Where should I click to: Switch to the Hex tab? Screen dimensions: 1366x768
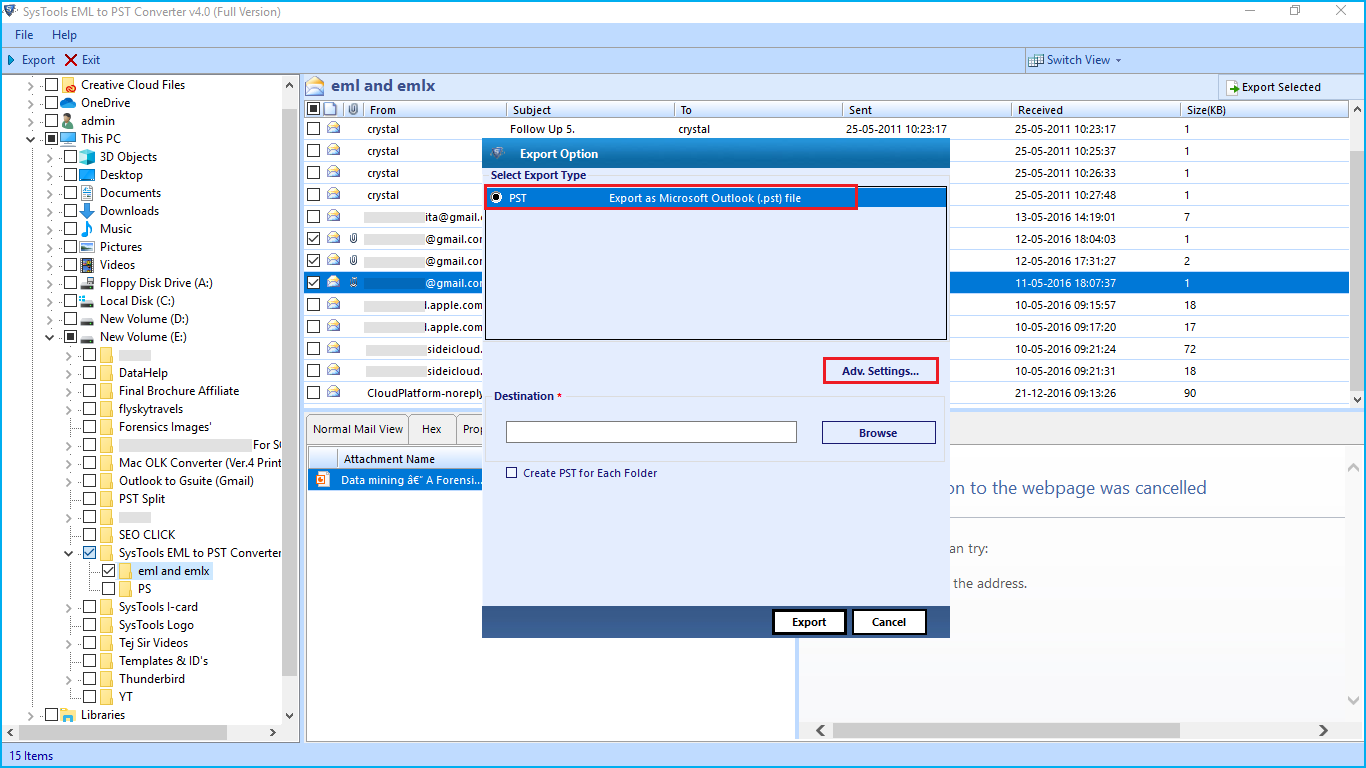(432, 429)
